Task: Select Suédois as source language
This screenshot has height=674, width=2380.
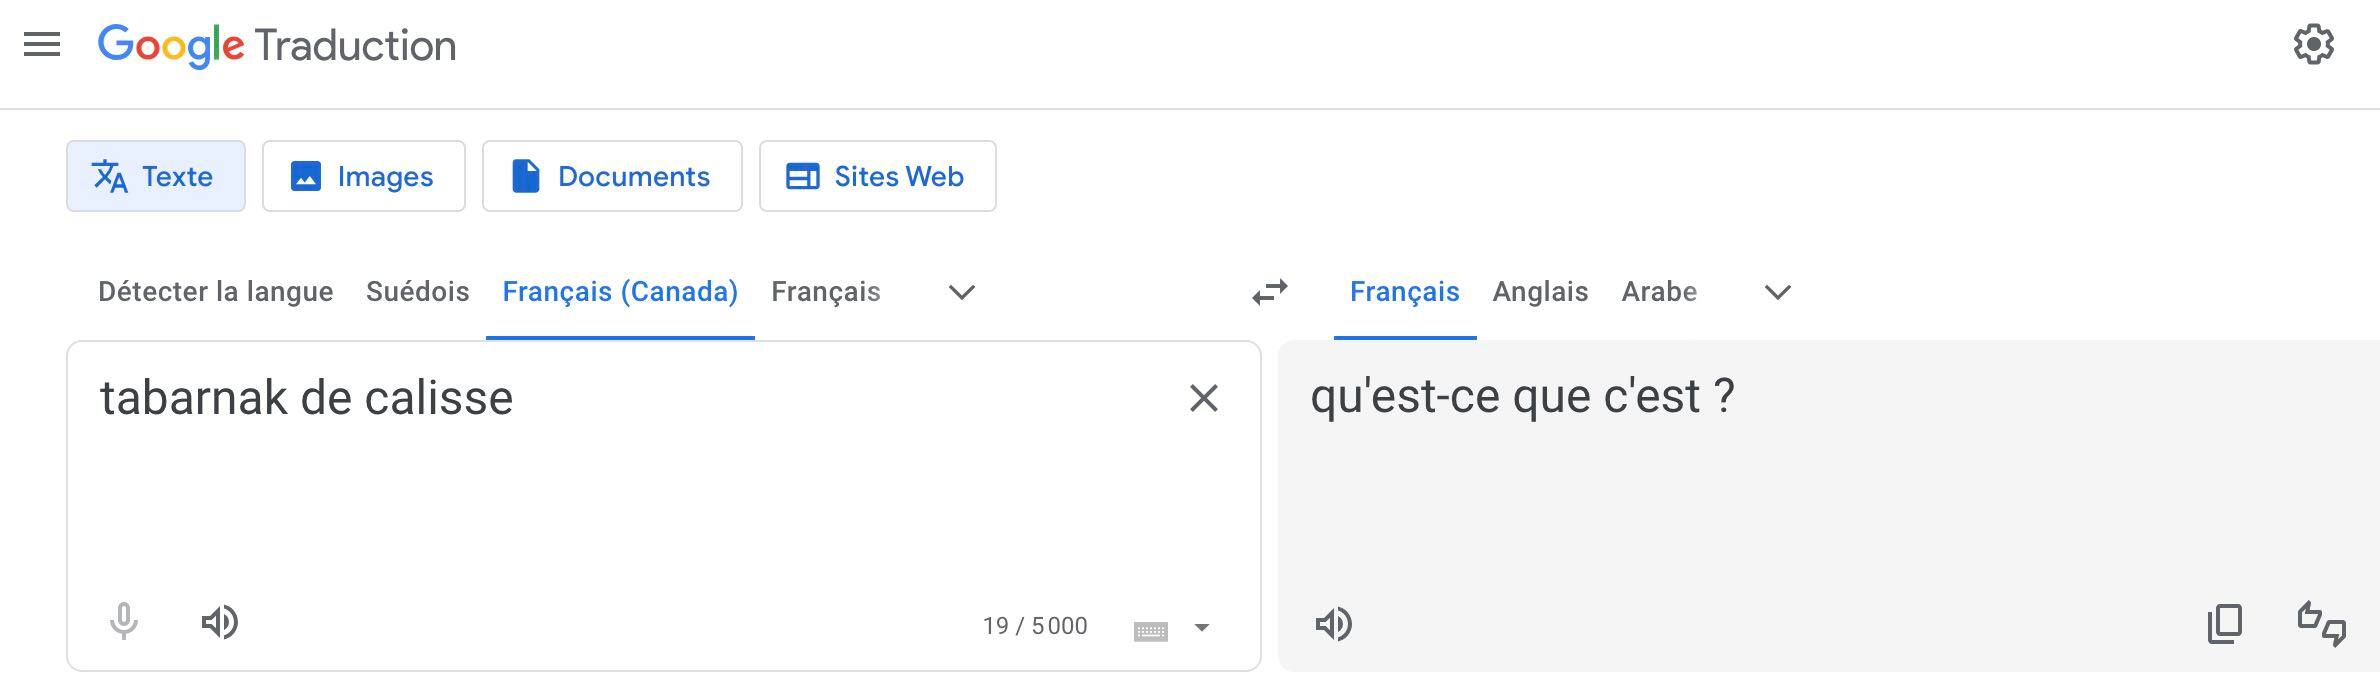Action: tap(417, 292)
